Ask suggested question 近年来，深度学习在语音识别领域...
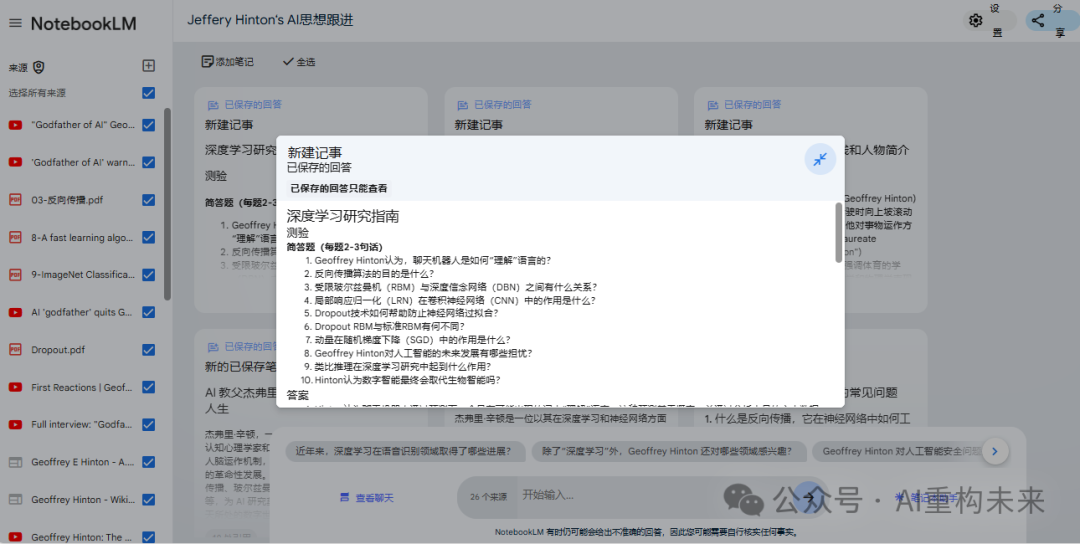1080x544 pixels. point(404,452)
